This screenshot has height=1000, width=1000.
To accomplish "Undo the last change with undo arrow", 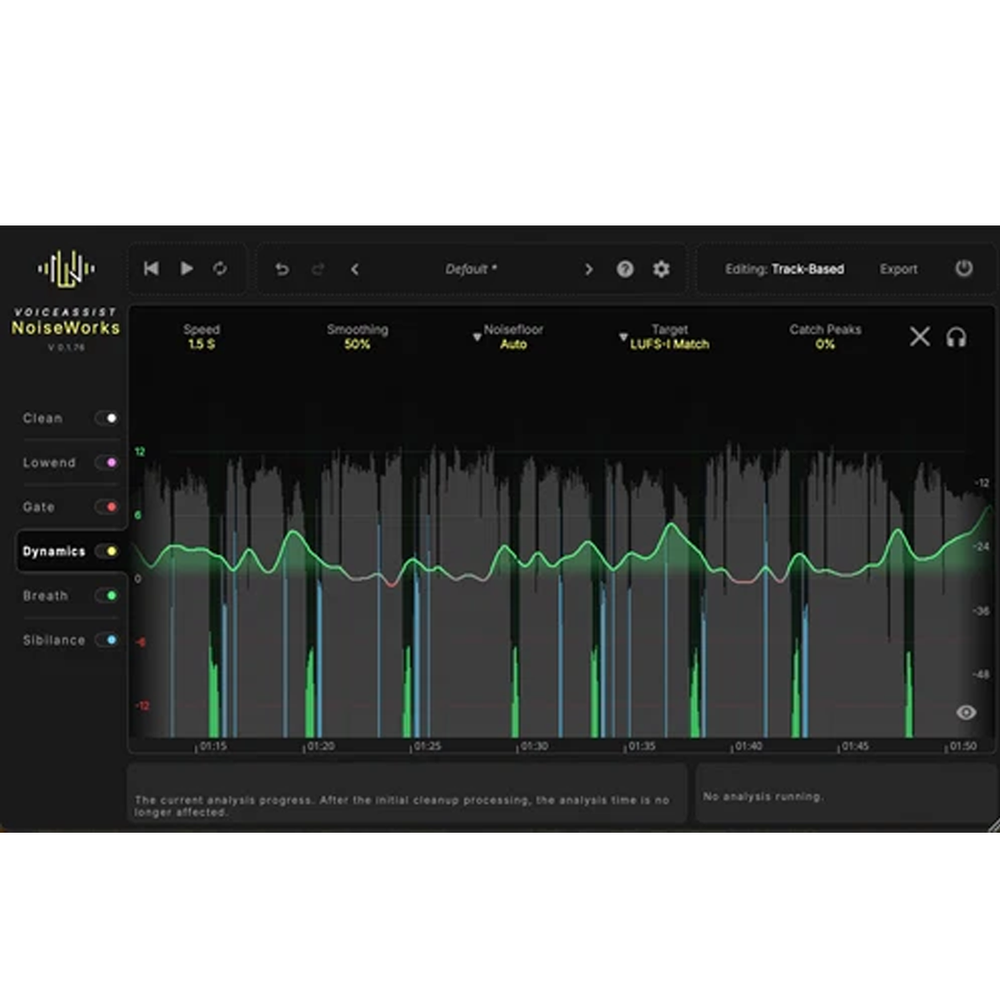I will click(282, 269).
